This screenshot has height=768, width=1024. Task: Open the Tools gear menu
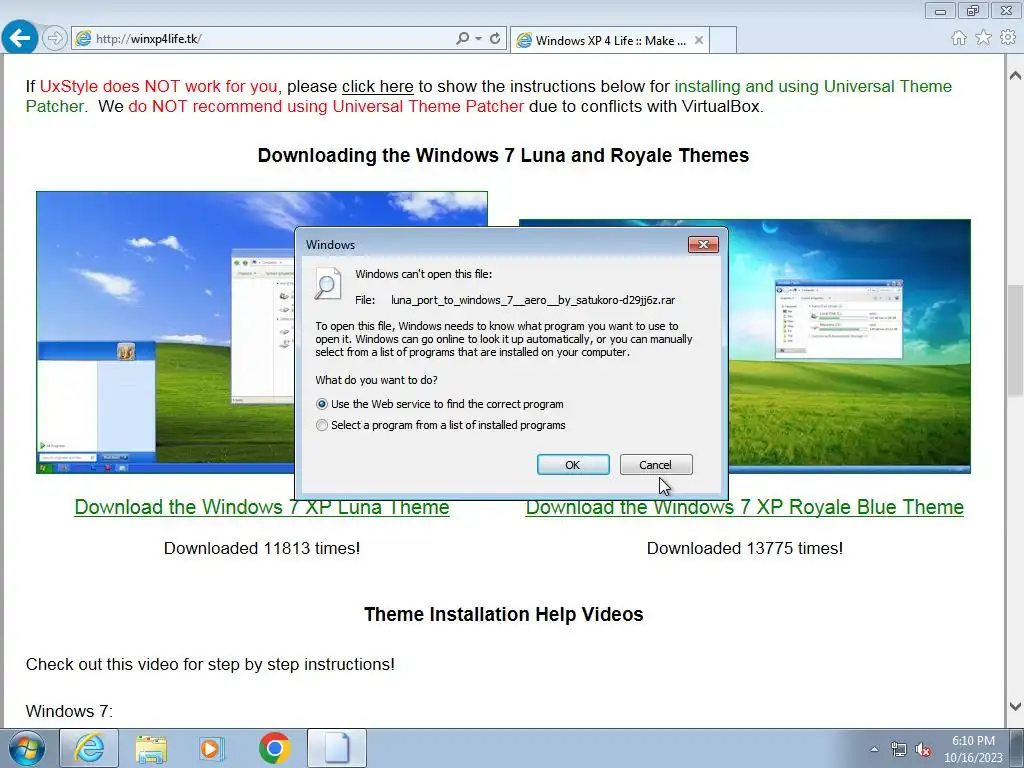pos(1008,38)
